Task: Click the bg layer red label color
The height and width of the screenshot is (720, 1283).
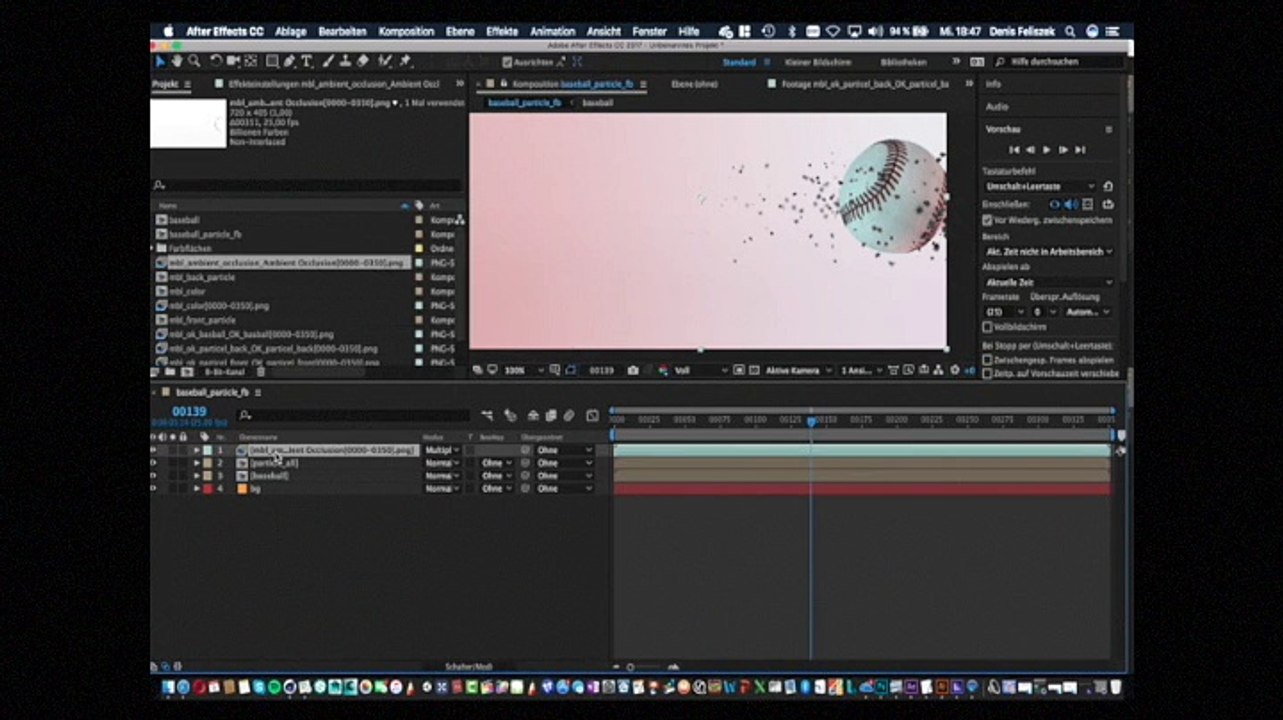Action: [207, 489]
